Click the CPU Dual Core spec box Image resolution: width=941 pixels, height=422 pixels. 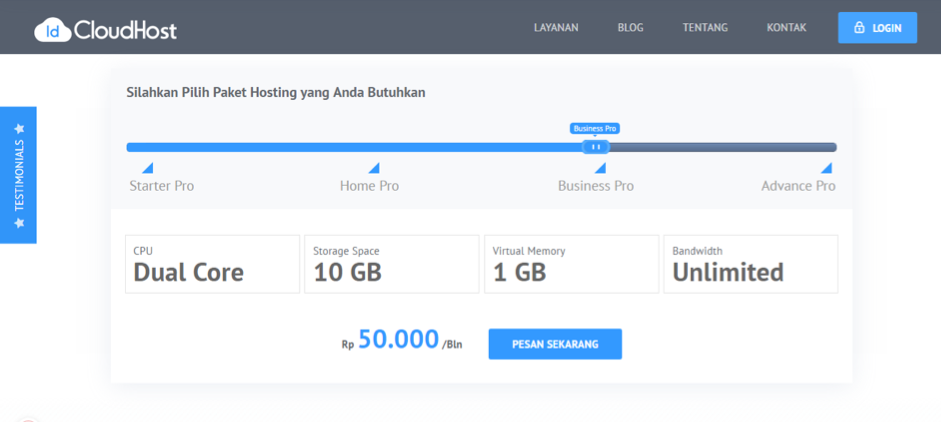[x=212, y=264]
